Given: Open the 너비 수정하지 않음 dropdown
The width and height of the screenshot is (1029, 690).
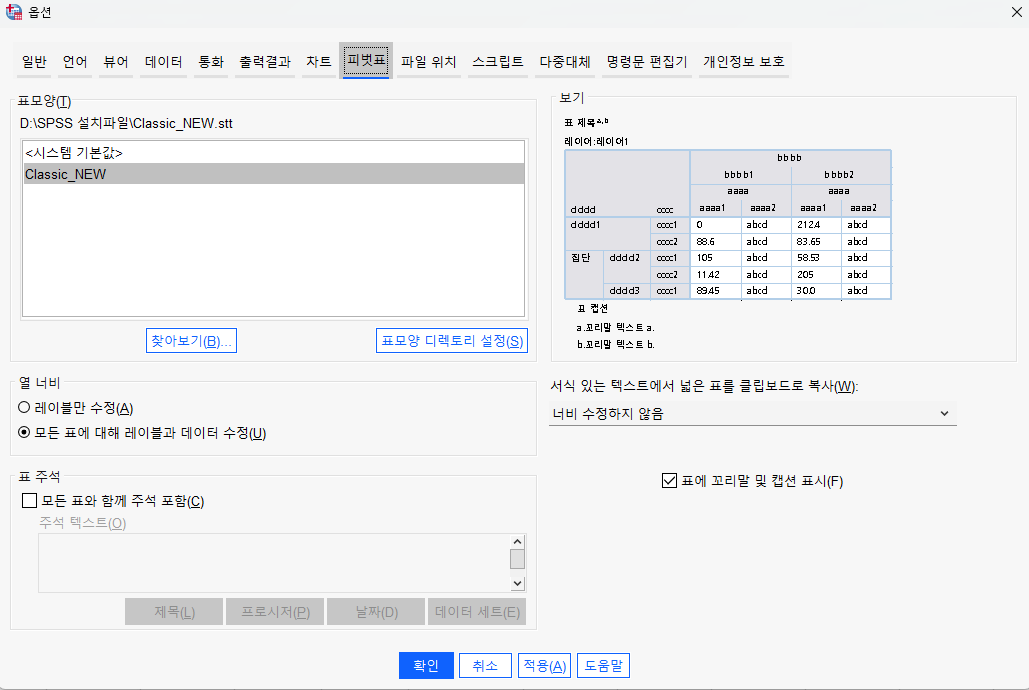Looking at the screenshot, I should tap(753, 414).
